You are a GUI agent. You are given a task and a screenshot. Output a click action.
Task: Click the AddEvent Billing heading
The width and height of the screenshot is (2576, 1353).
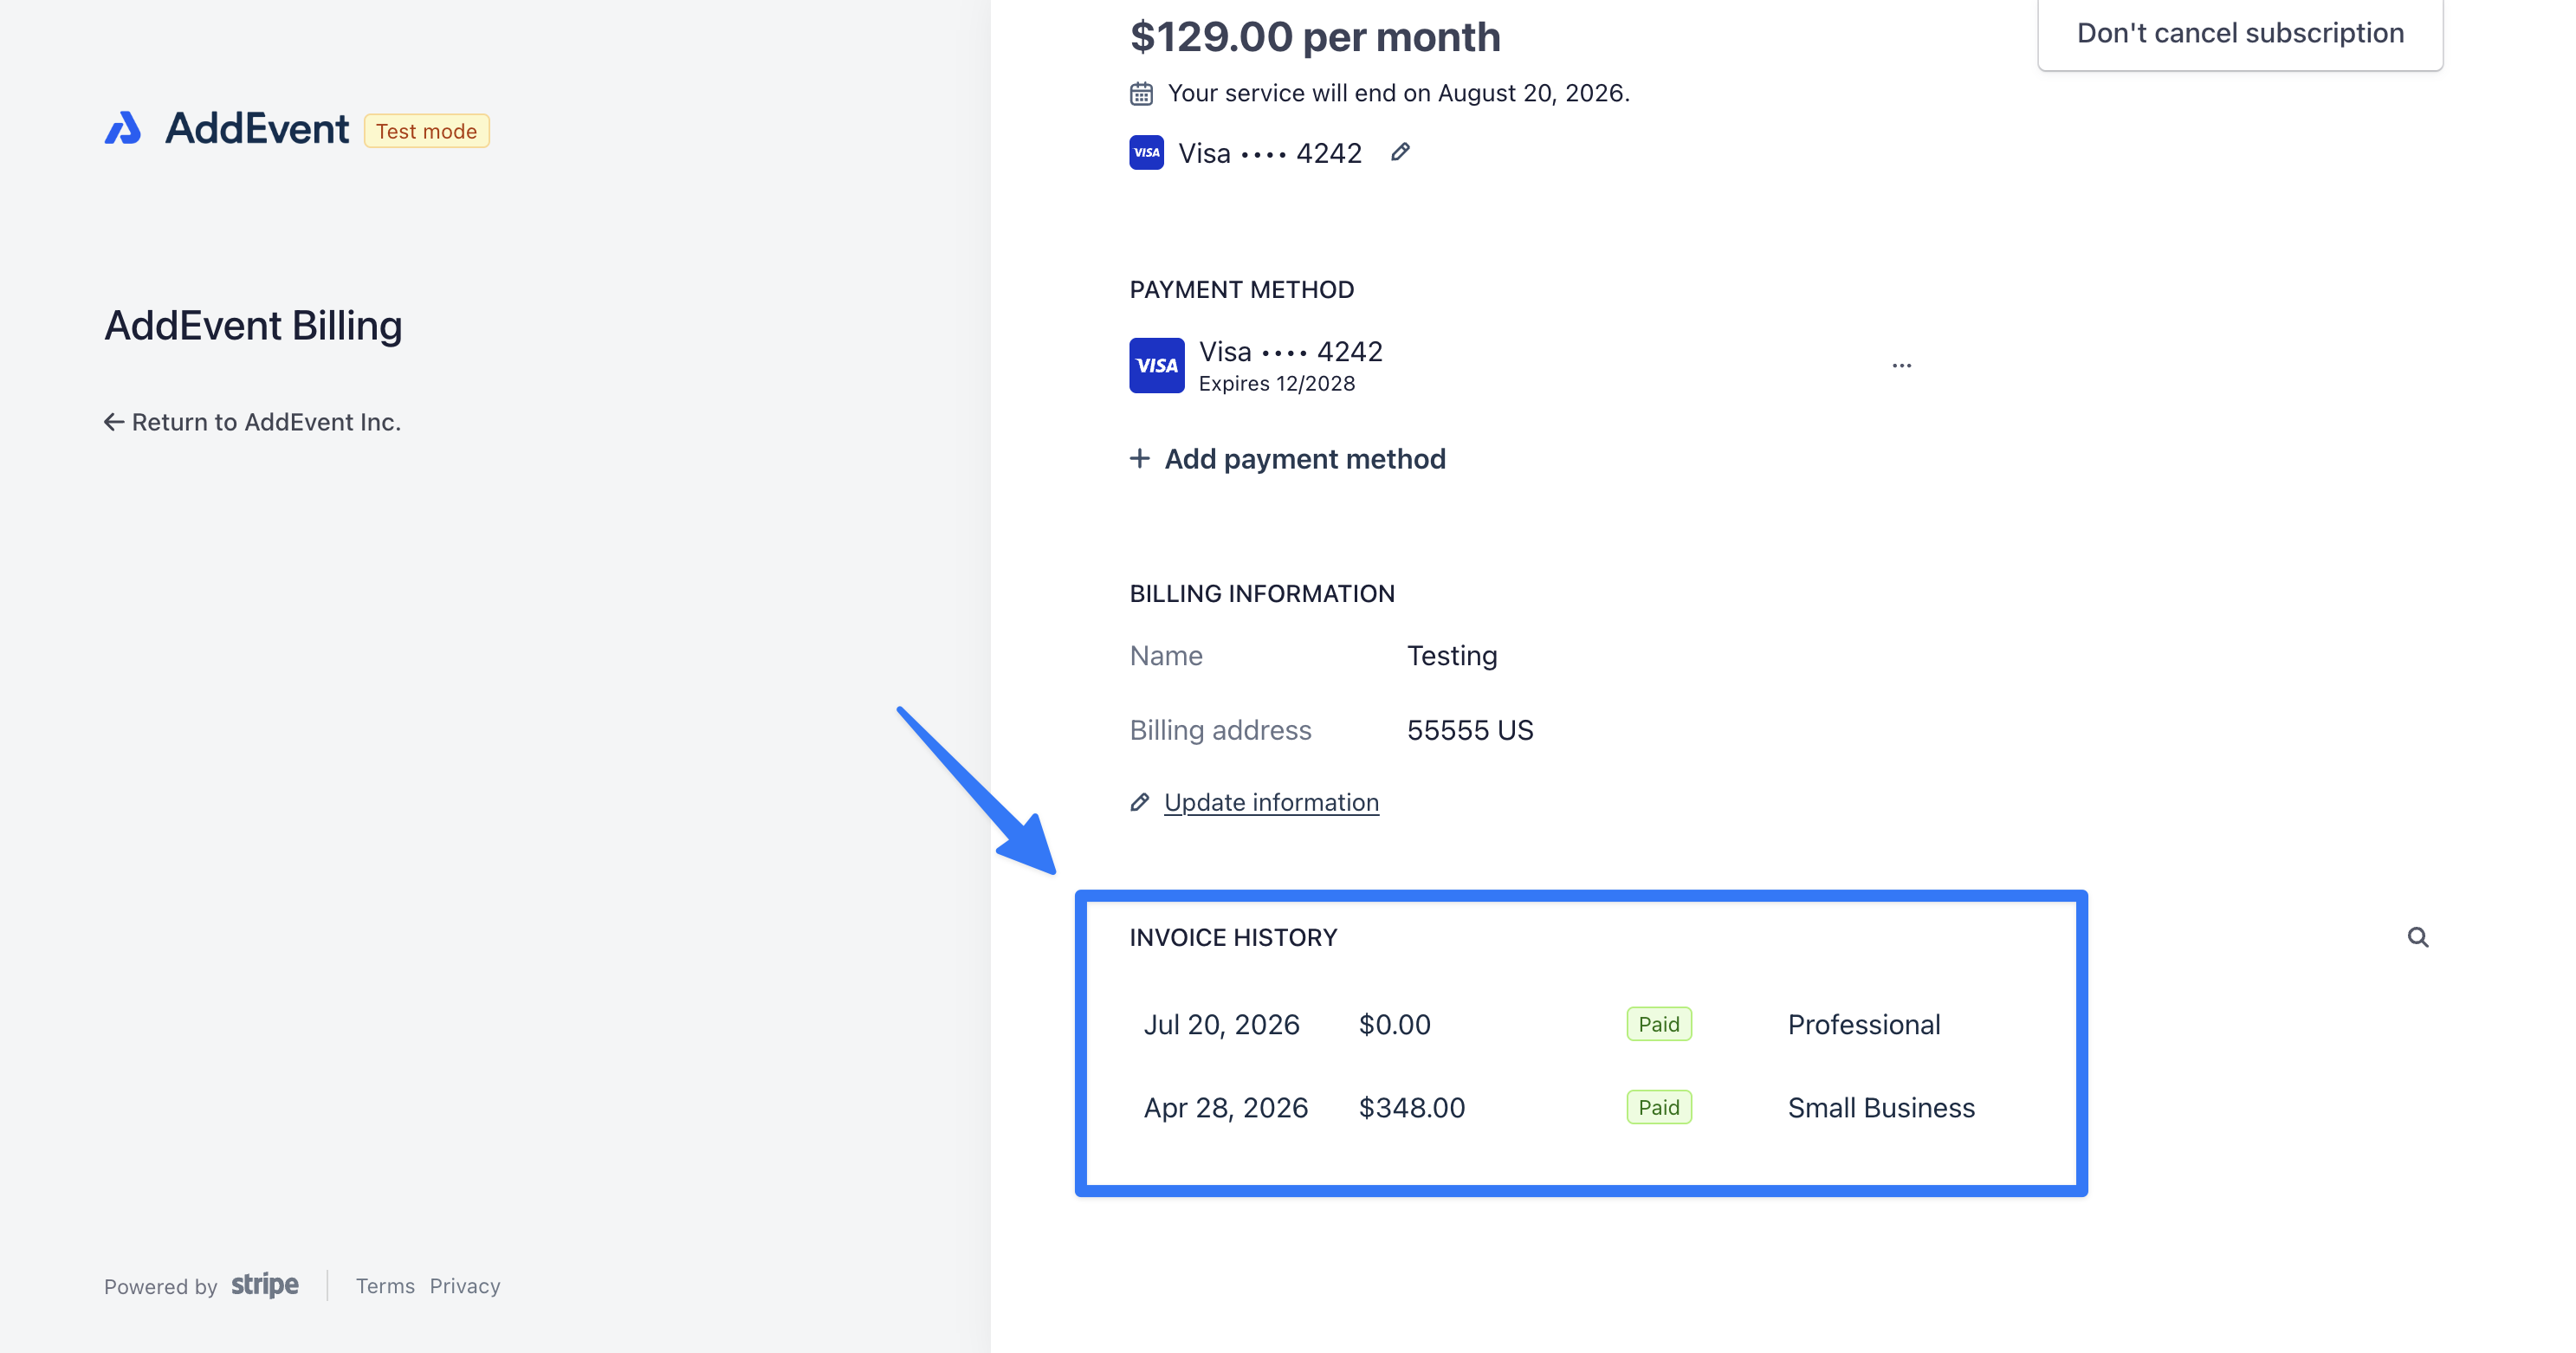pos(253,326)
